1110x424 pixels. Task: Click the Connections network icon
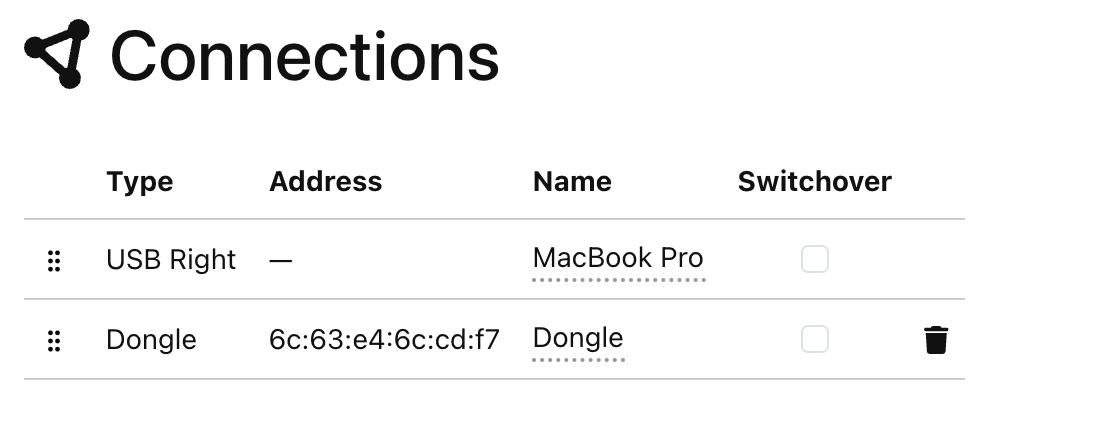point(57,54)
